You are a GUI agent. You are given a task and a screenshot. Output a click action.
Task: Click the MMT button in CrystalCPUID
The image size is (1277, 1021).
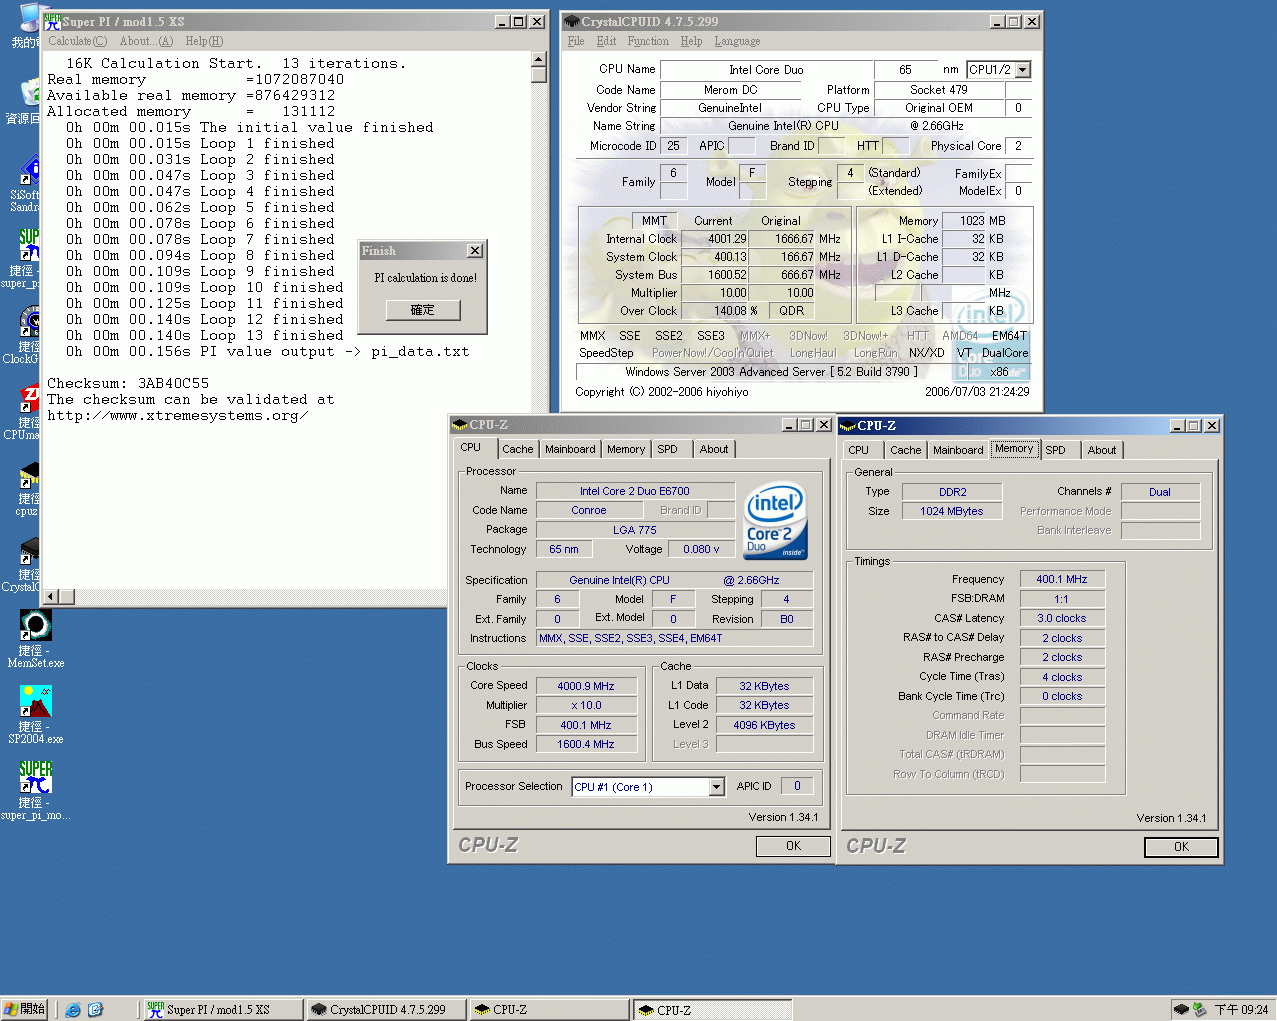tap(654, 221)
